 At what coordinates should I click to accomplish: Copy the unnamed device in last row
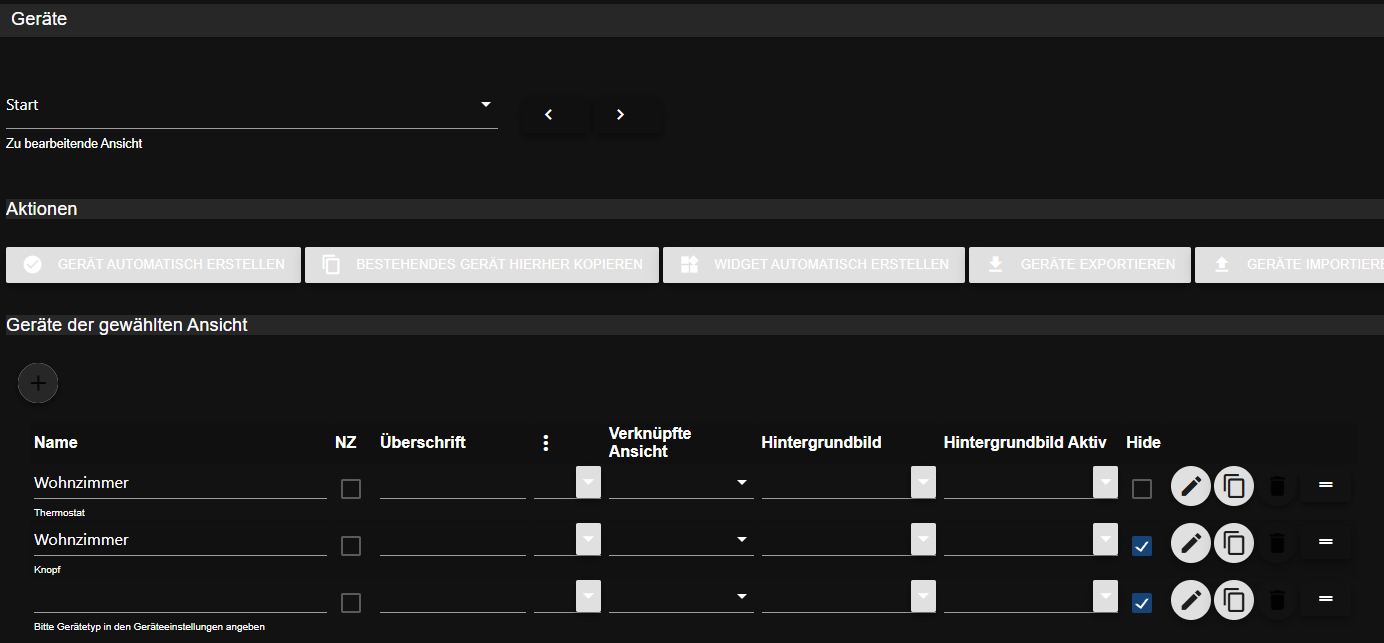pos(1234,601)
